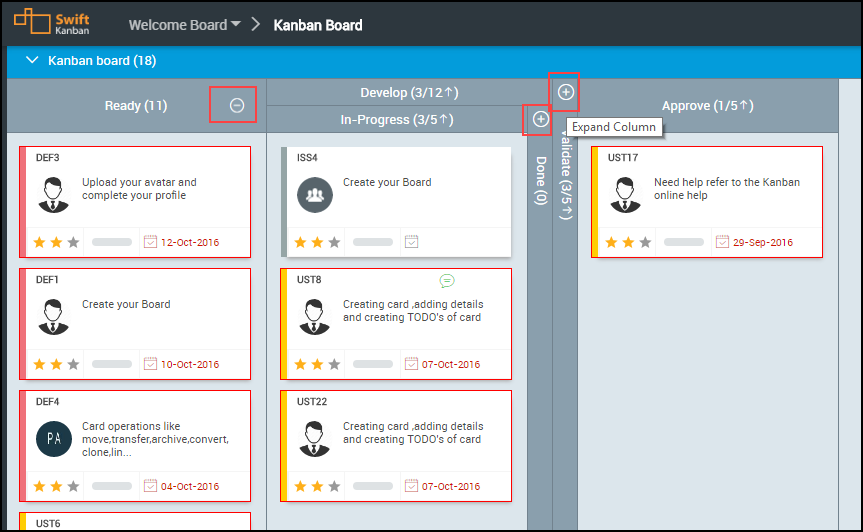The width and height of the screenshot is (863, 532).
Task: Click the empty calendar icon on ISS4
Action: click(411, 242)
